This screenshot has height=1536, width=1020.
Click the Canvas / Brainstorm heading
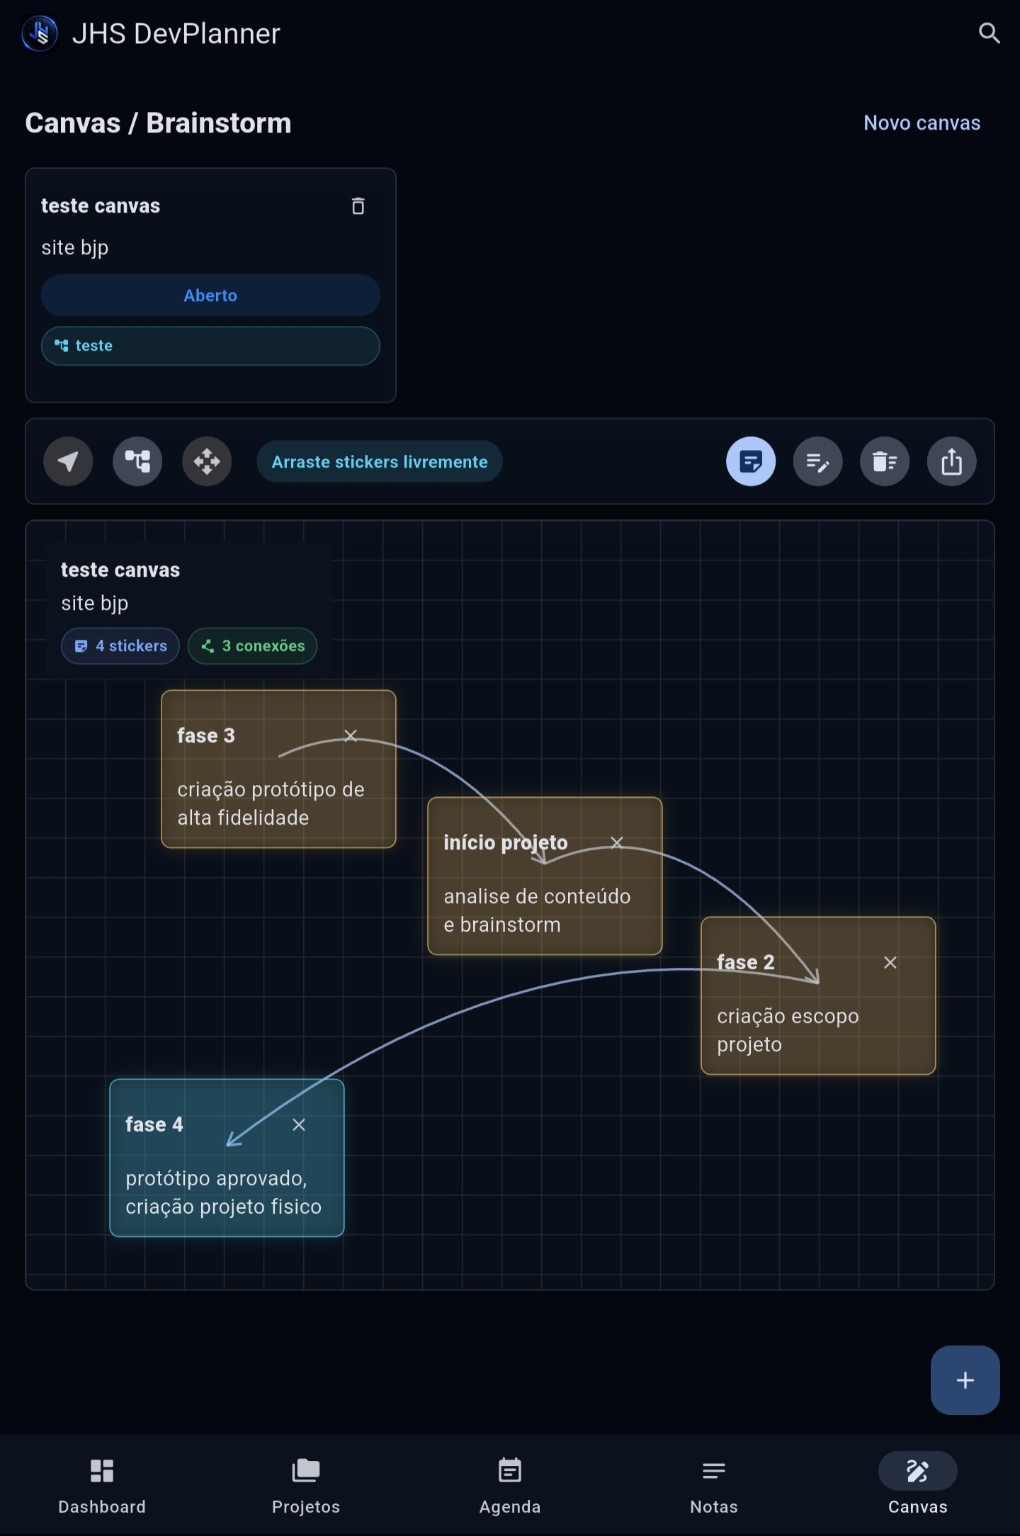[x=158, y=123]
